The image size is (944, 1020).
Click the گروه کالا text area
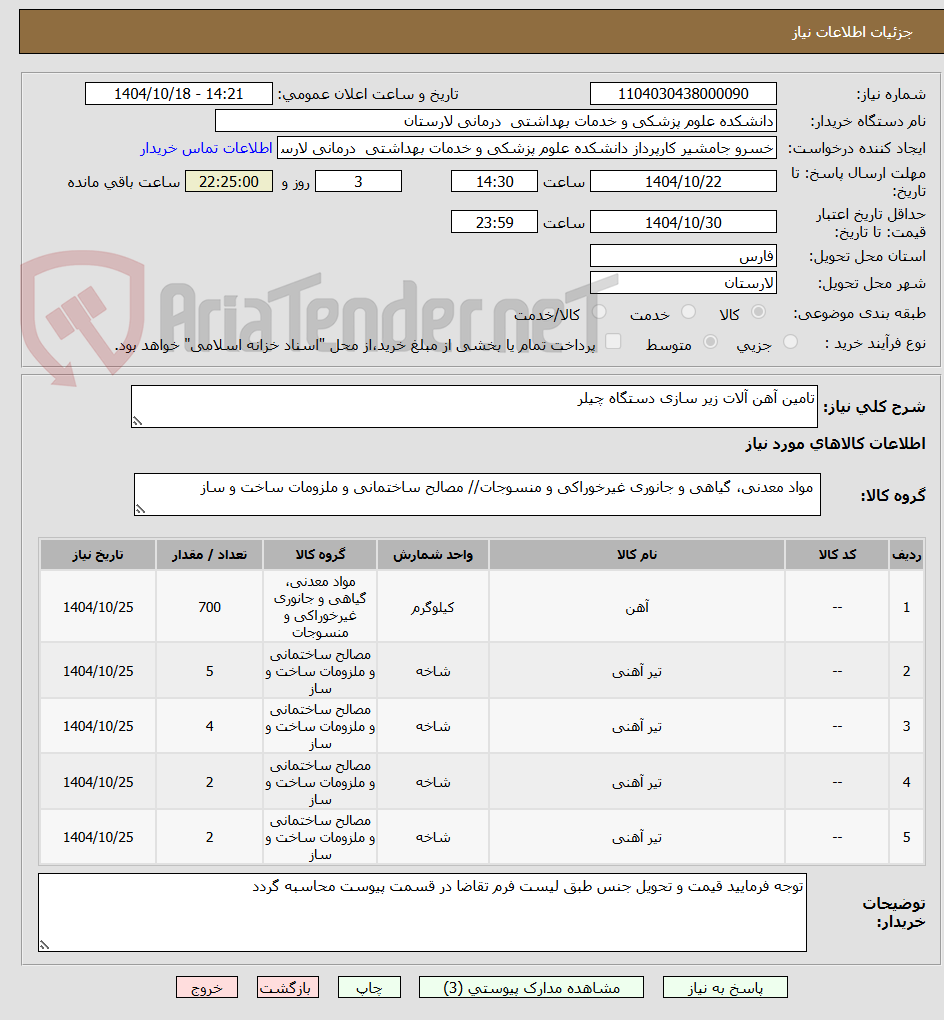pyautogui.click(x=477, y=494)
